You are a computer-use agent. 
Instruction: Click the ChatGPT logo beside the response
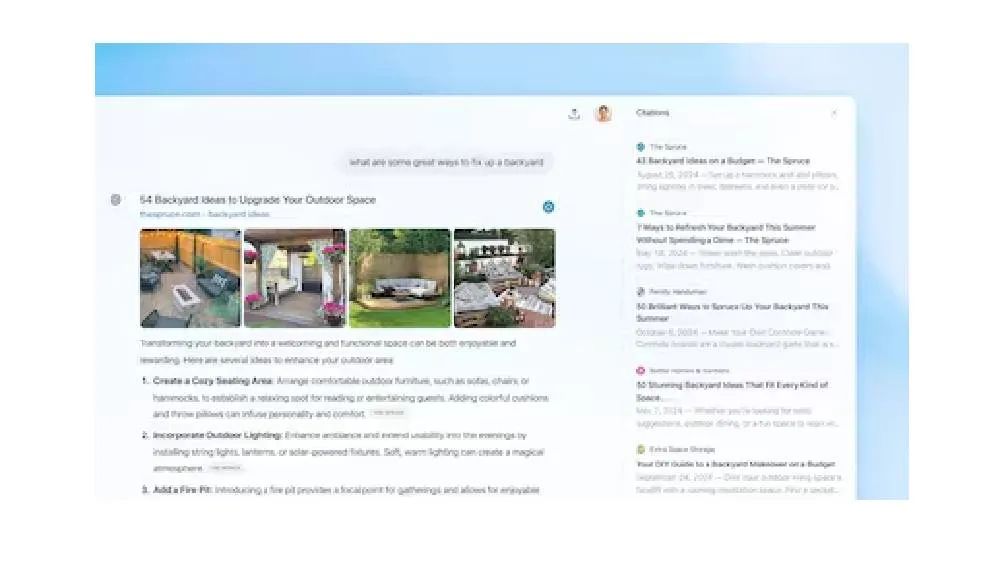tap(116, 200)
